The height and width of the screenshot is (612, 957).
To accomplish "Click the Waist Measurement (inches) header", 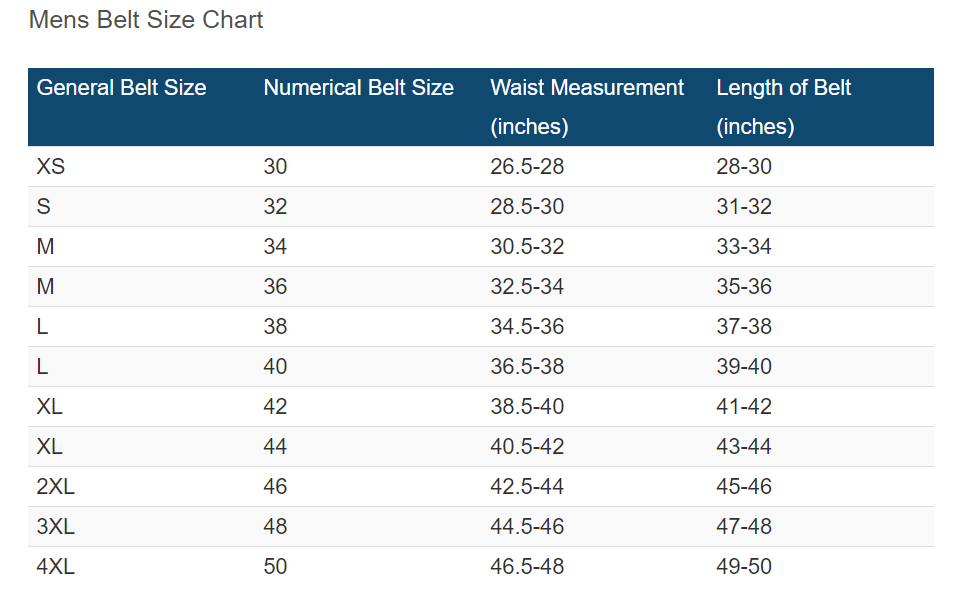I will [x=587, y=107].
